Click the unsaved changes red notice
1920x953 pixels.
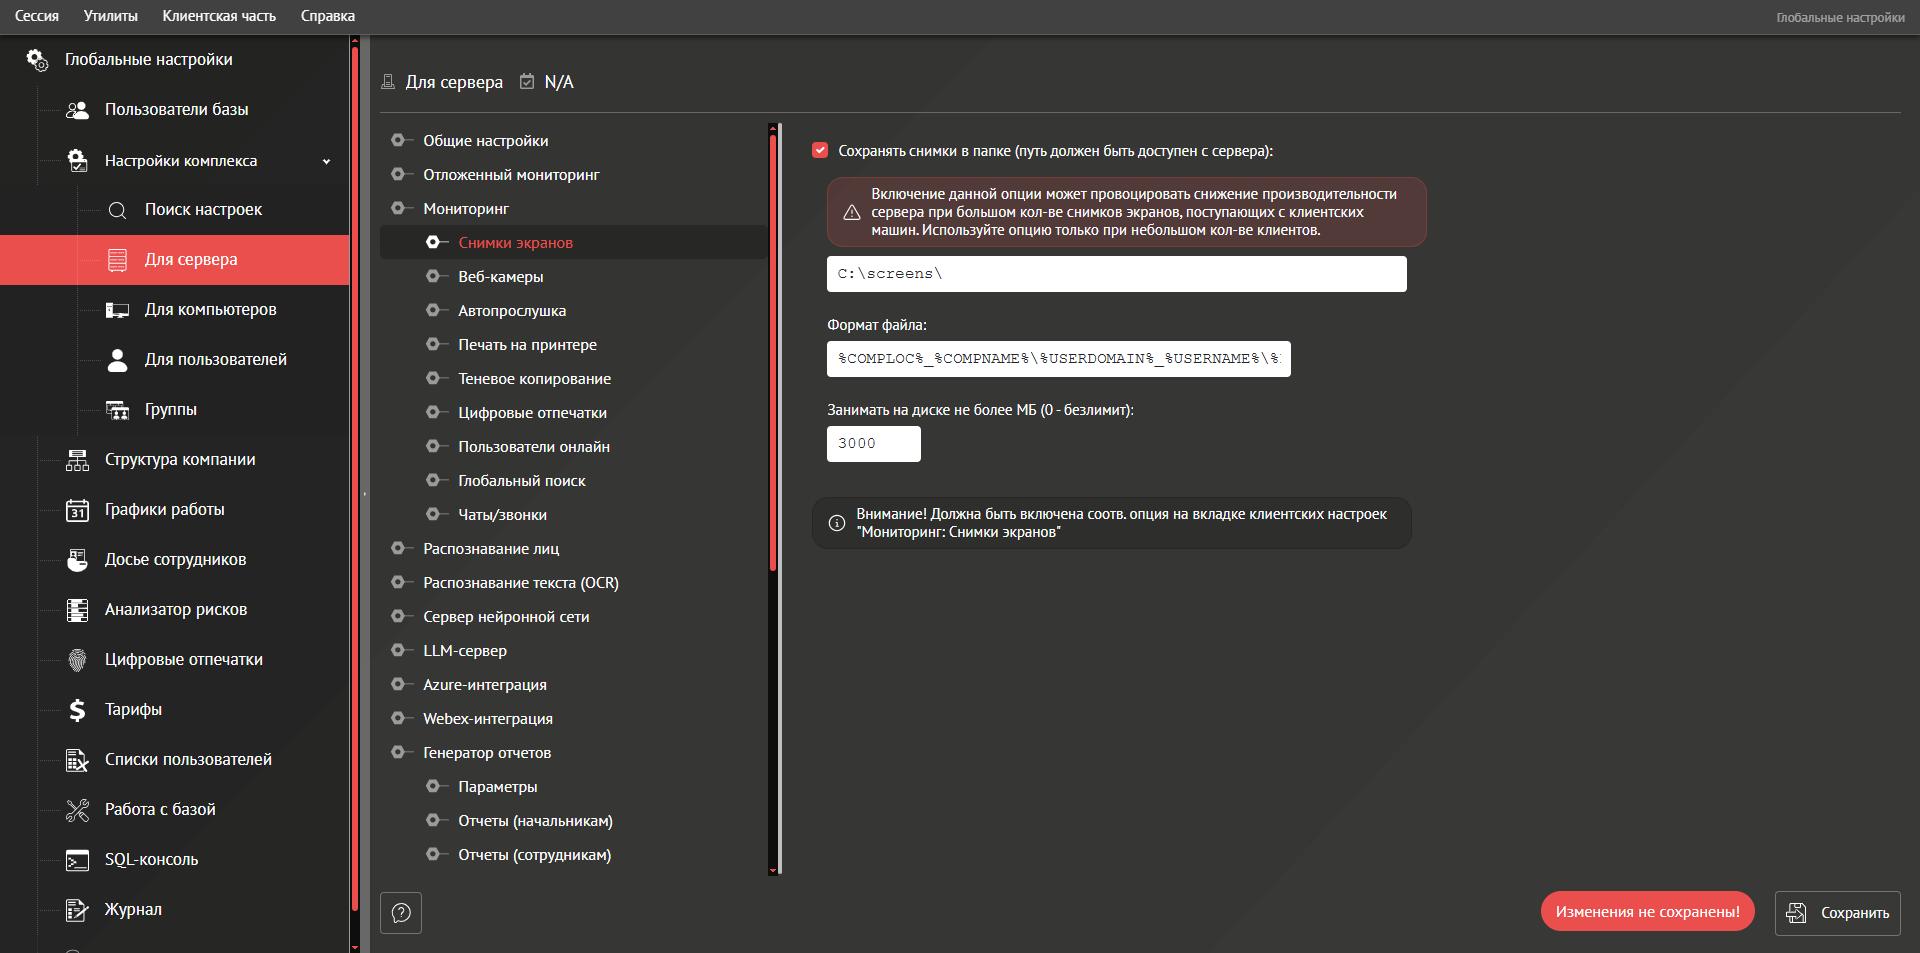(x=1647, y=912)
